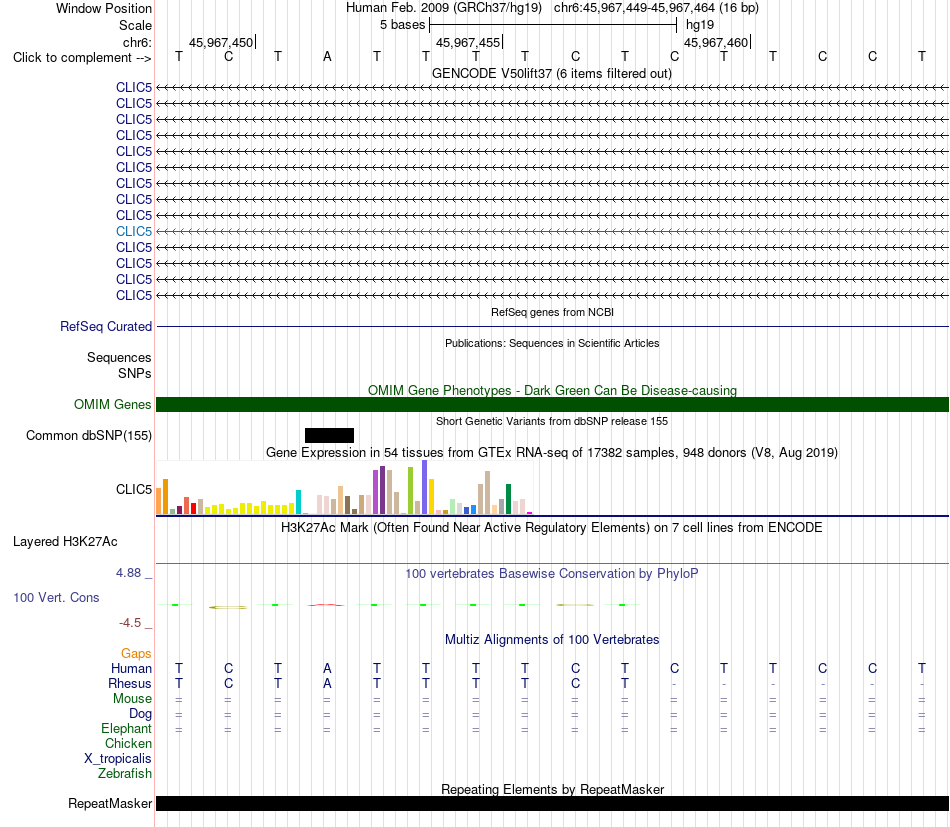Click the dark green OMIM Genes bar
This screenshot has width=950, height=827.
tap(552, 404)
